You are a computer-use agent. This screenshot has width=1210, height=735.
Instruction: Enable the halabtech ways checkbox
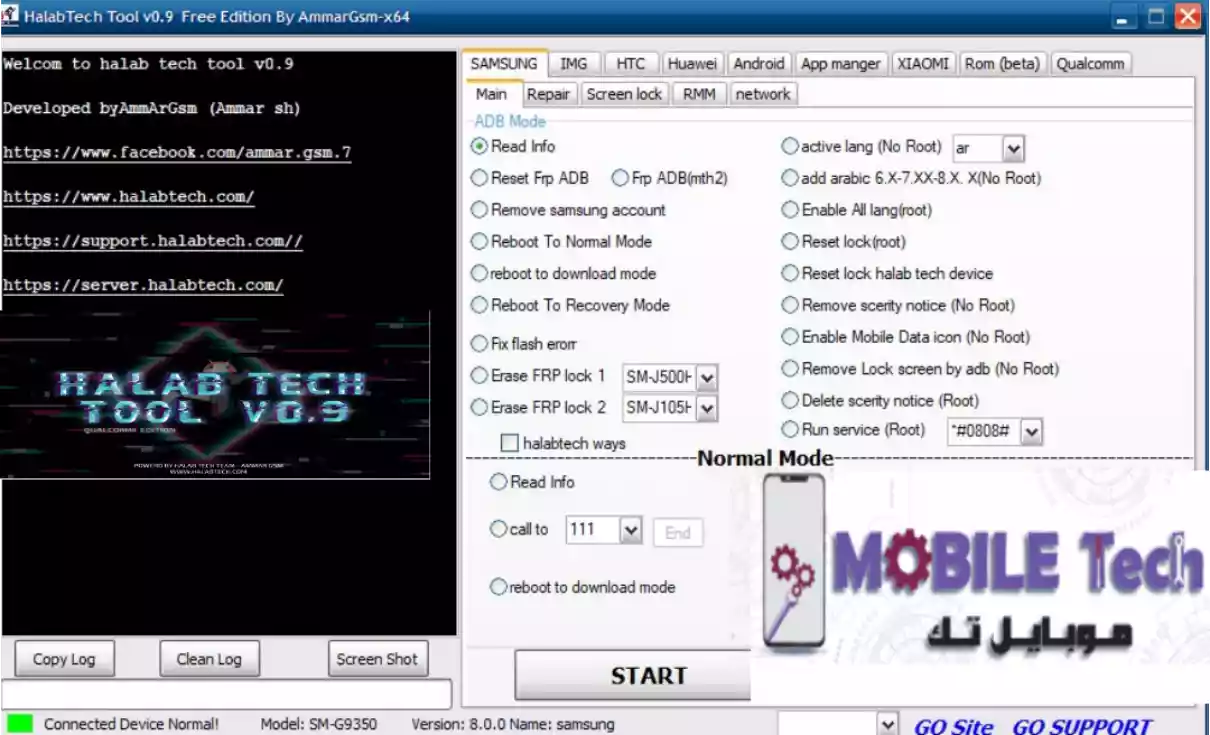[563, 442]
